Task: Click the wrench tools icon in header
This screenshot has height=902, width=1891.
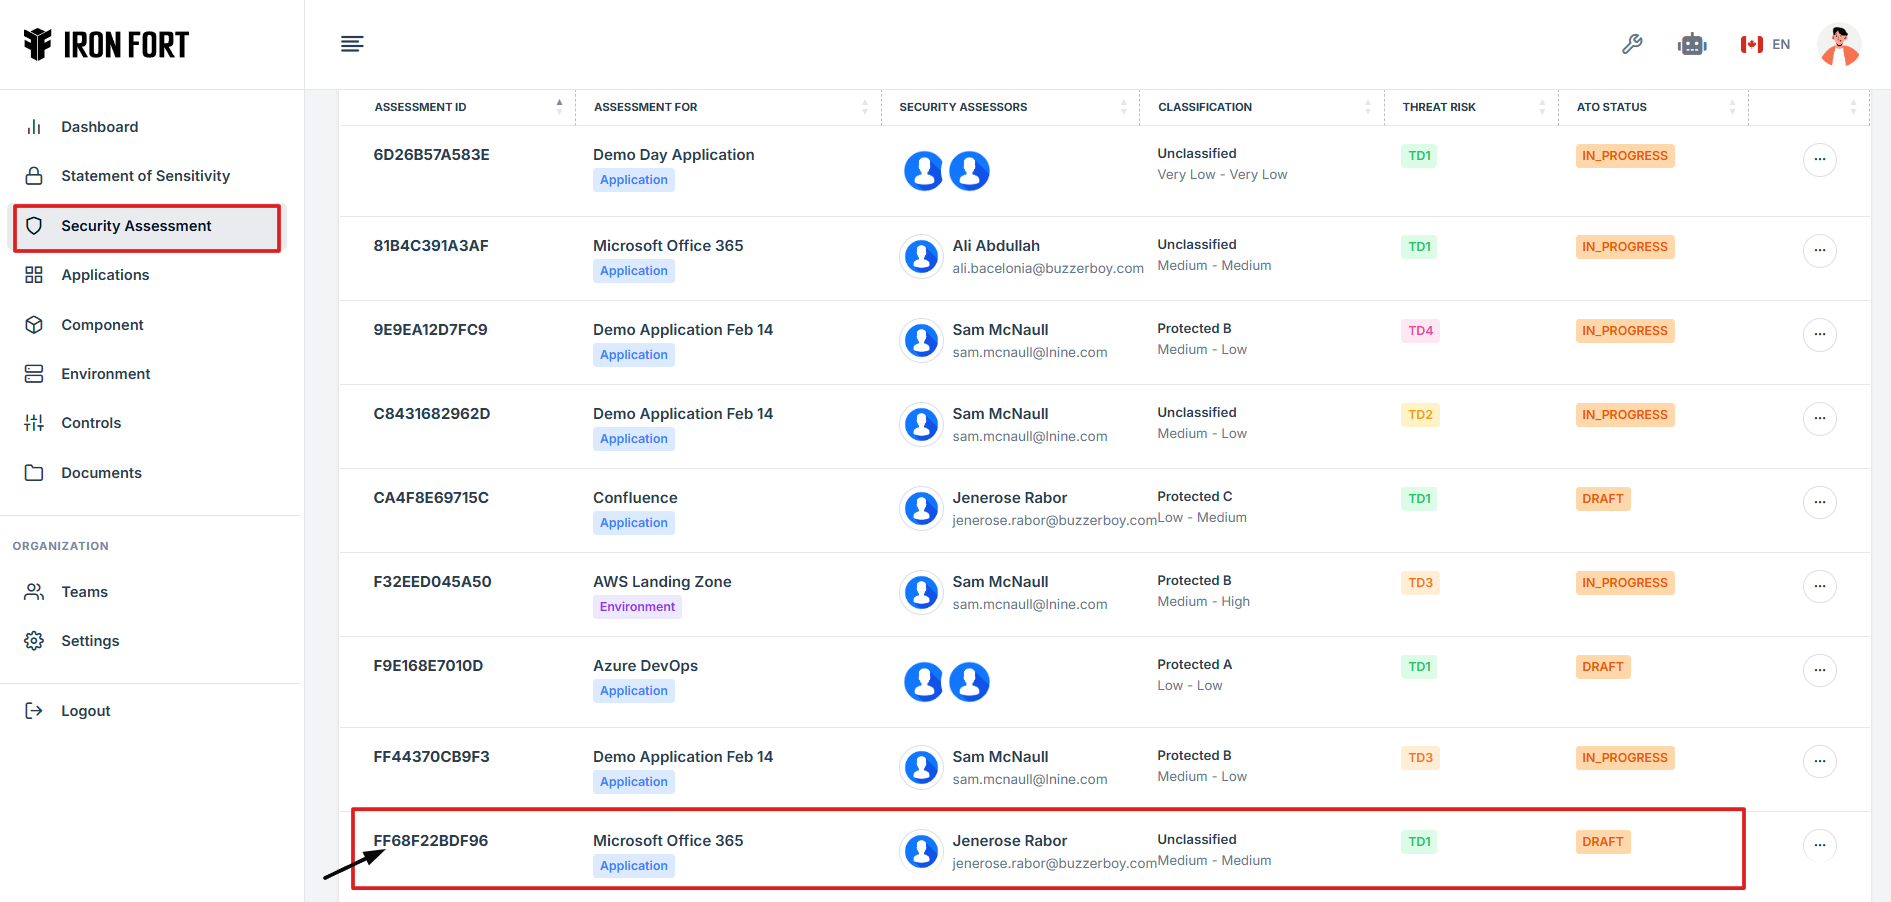Action: 1632,44
